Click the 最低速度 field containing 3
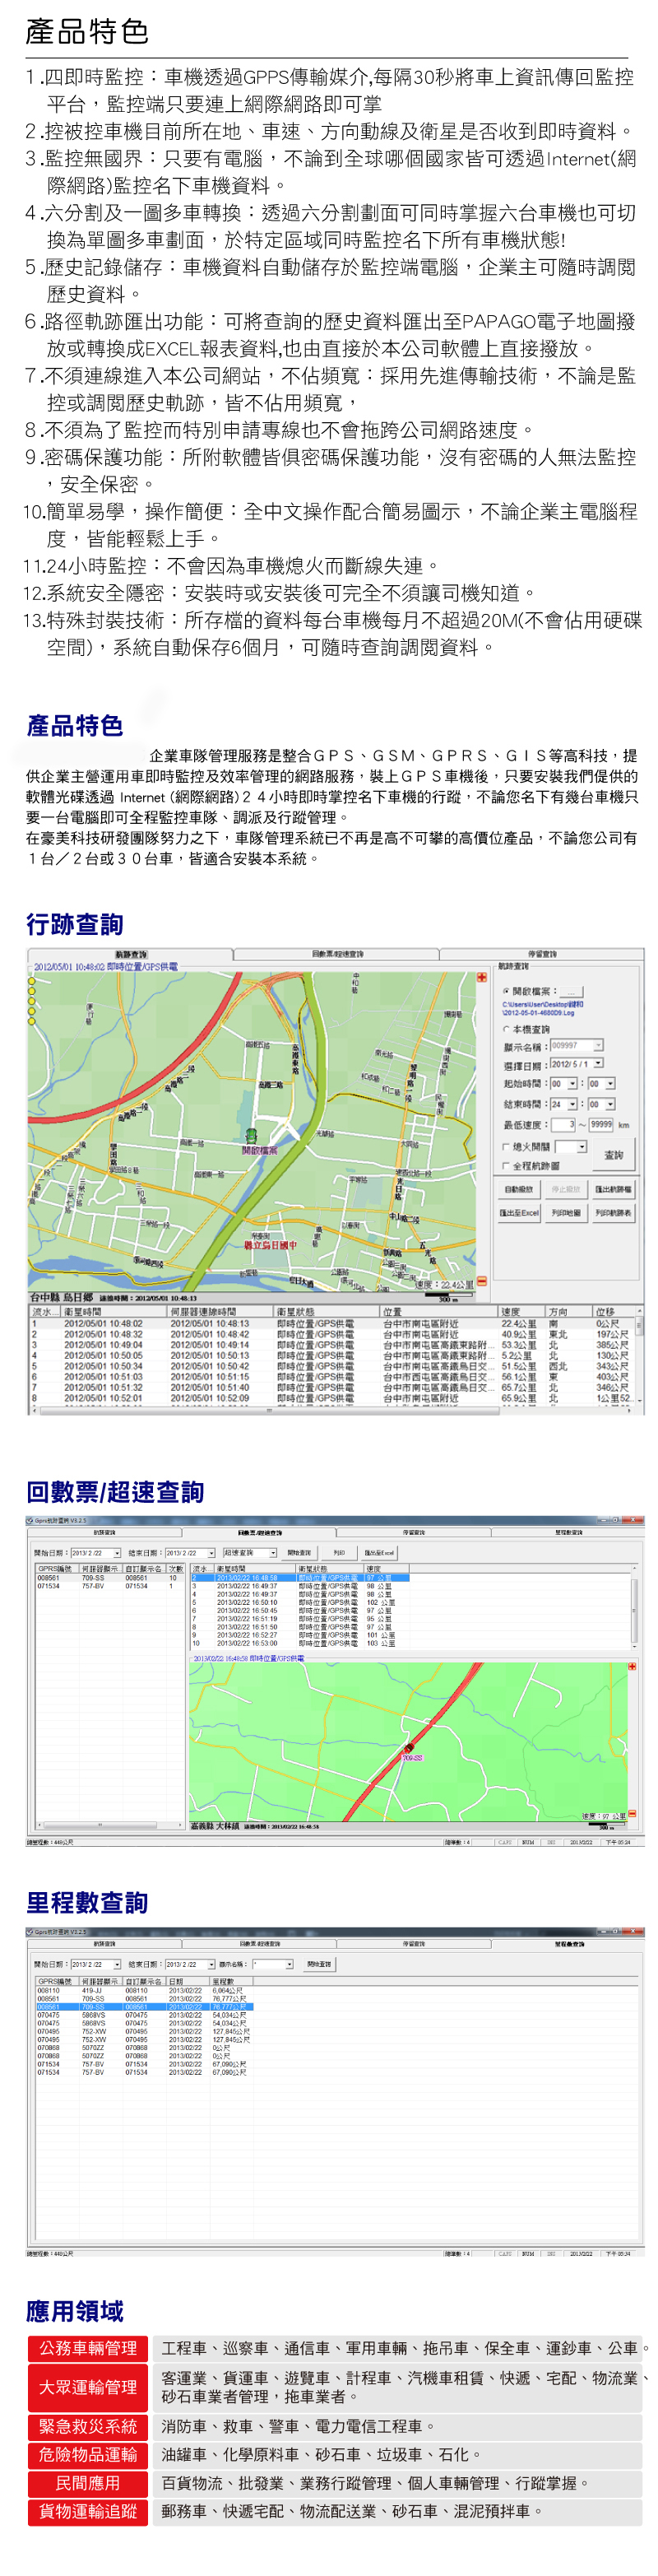The height and width of the screenshot is (2576, 658). click(565, 1125)
